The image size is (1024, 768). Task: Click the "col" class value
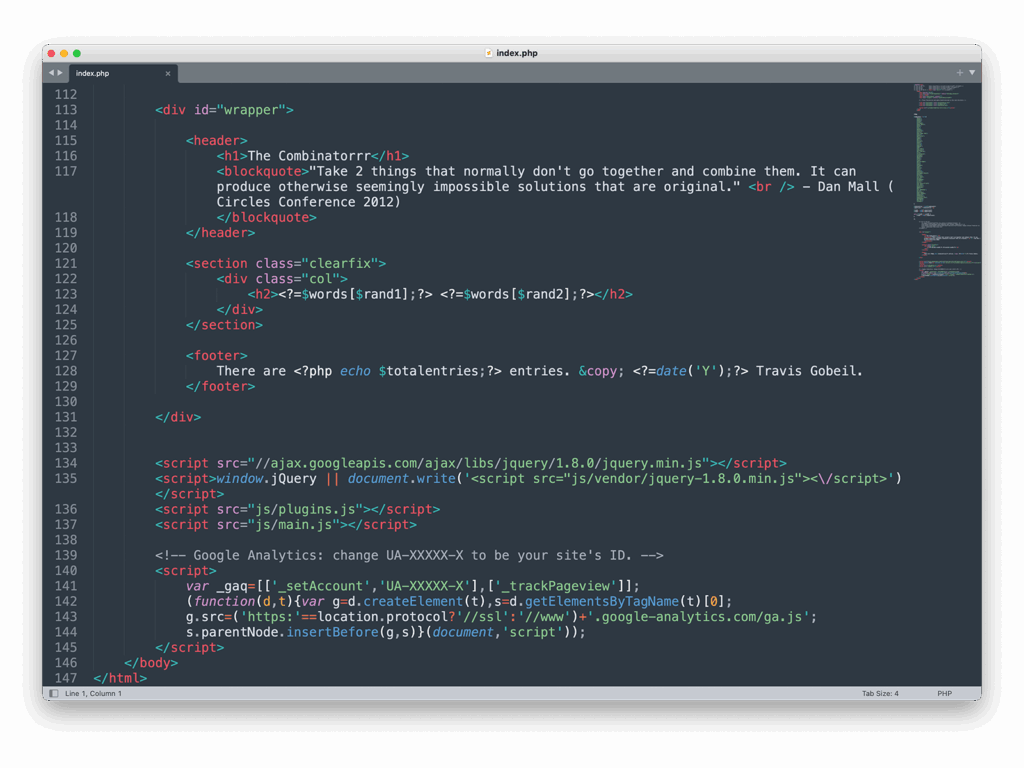(x=321, y=279)
